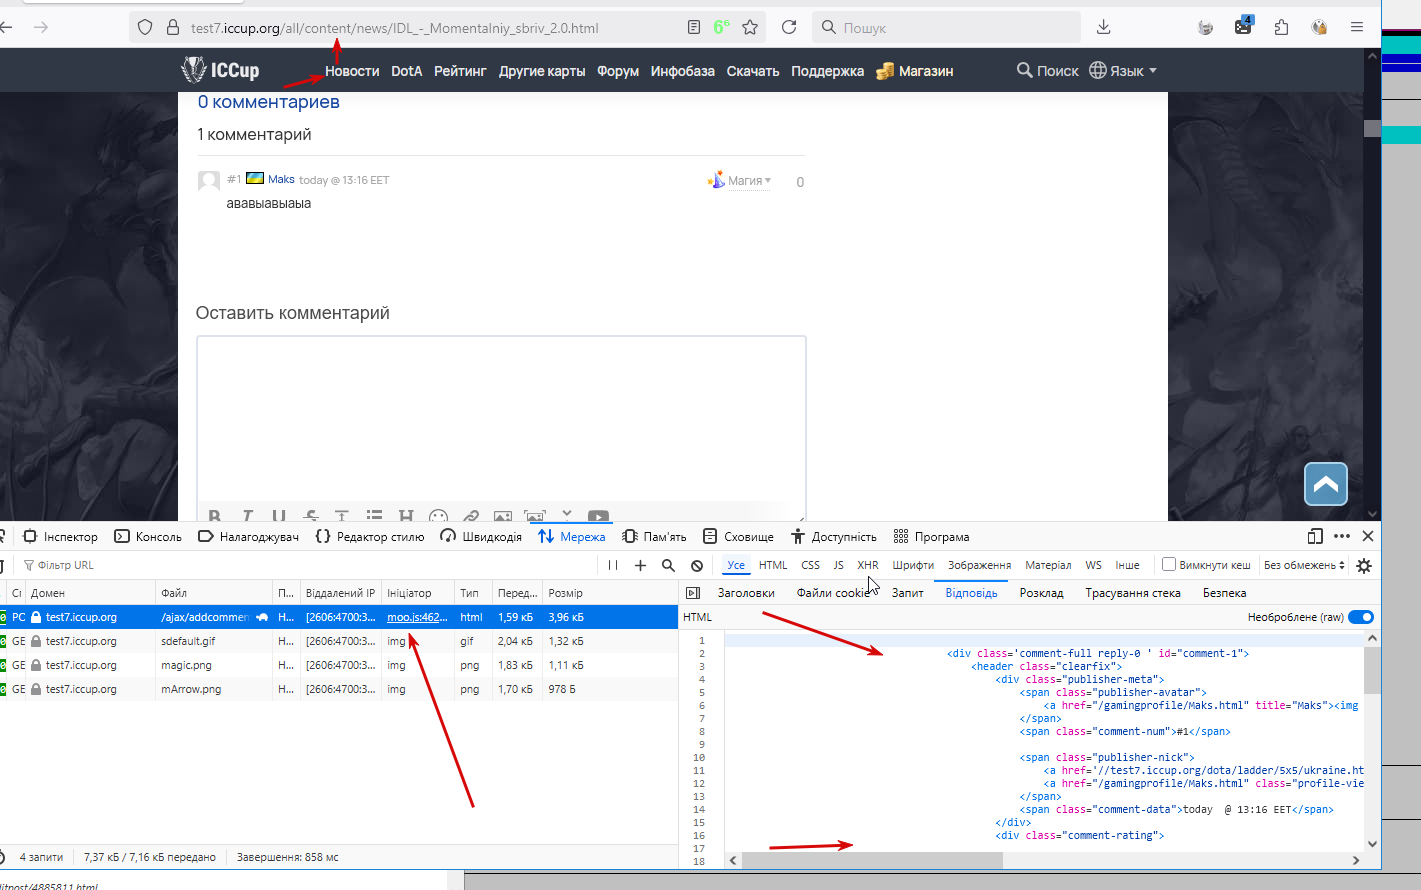This screenshot has width=1421, height=890.
Task: Open the Язык language dropdown
Action: pos(1123,71)
